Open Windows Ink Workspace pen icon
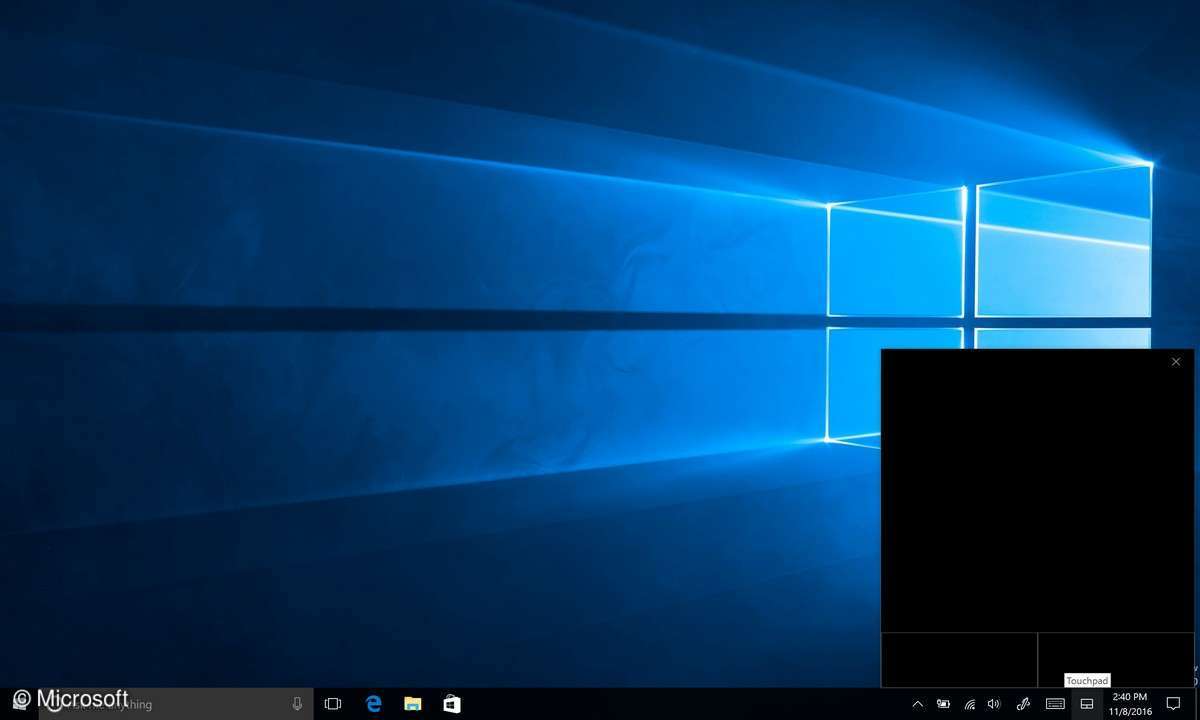Image resolution: width=1200 pixels, height=720 pixels. [1023, 704]
